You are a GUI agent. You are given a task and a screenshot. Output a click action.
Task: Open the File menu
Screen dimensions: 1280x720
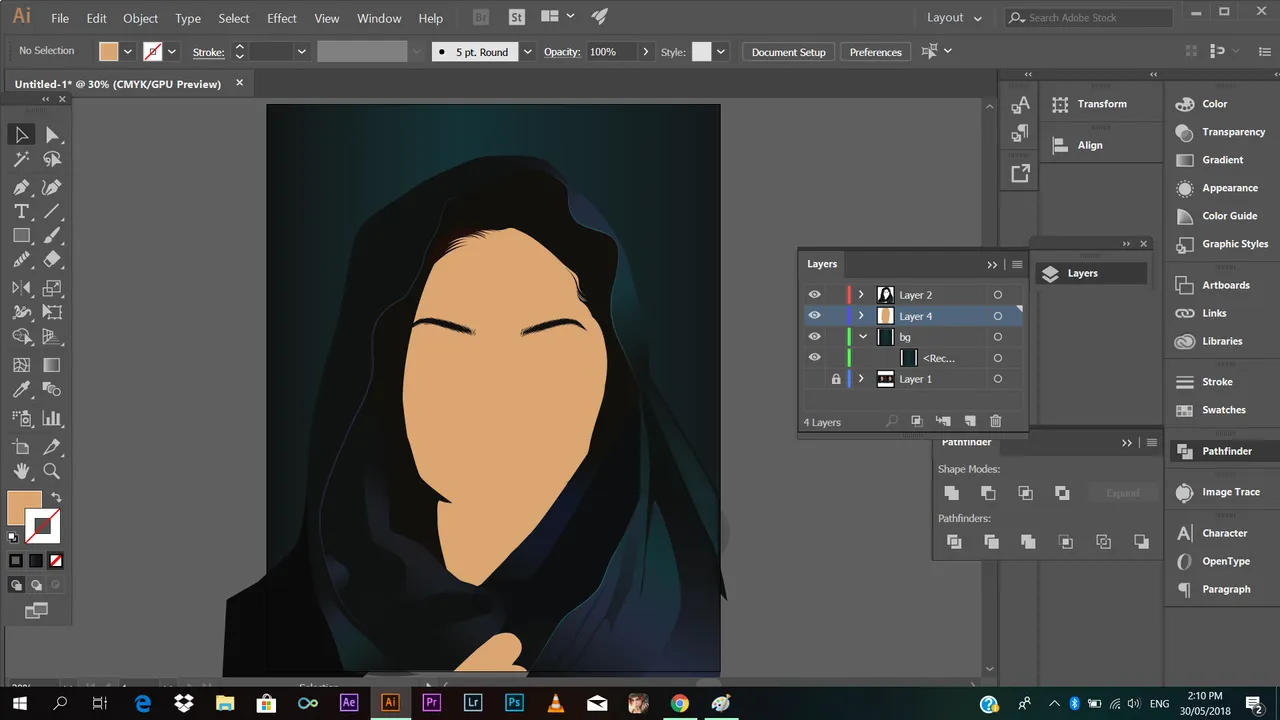pos(60,18)
